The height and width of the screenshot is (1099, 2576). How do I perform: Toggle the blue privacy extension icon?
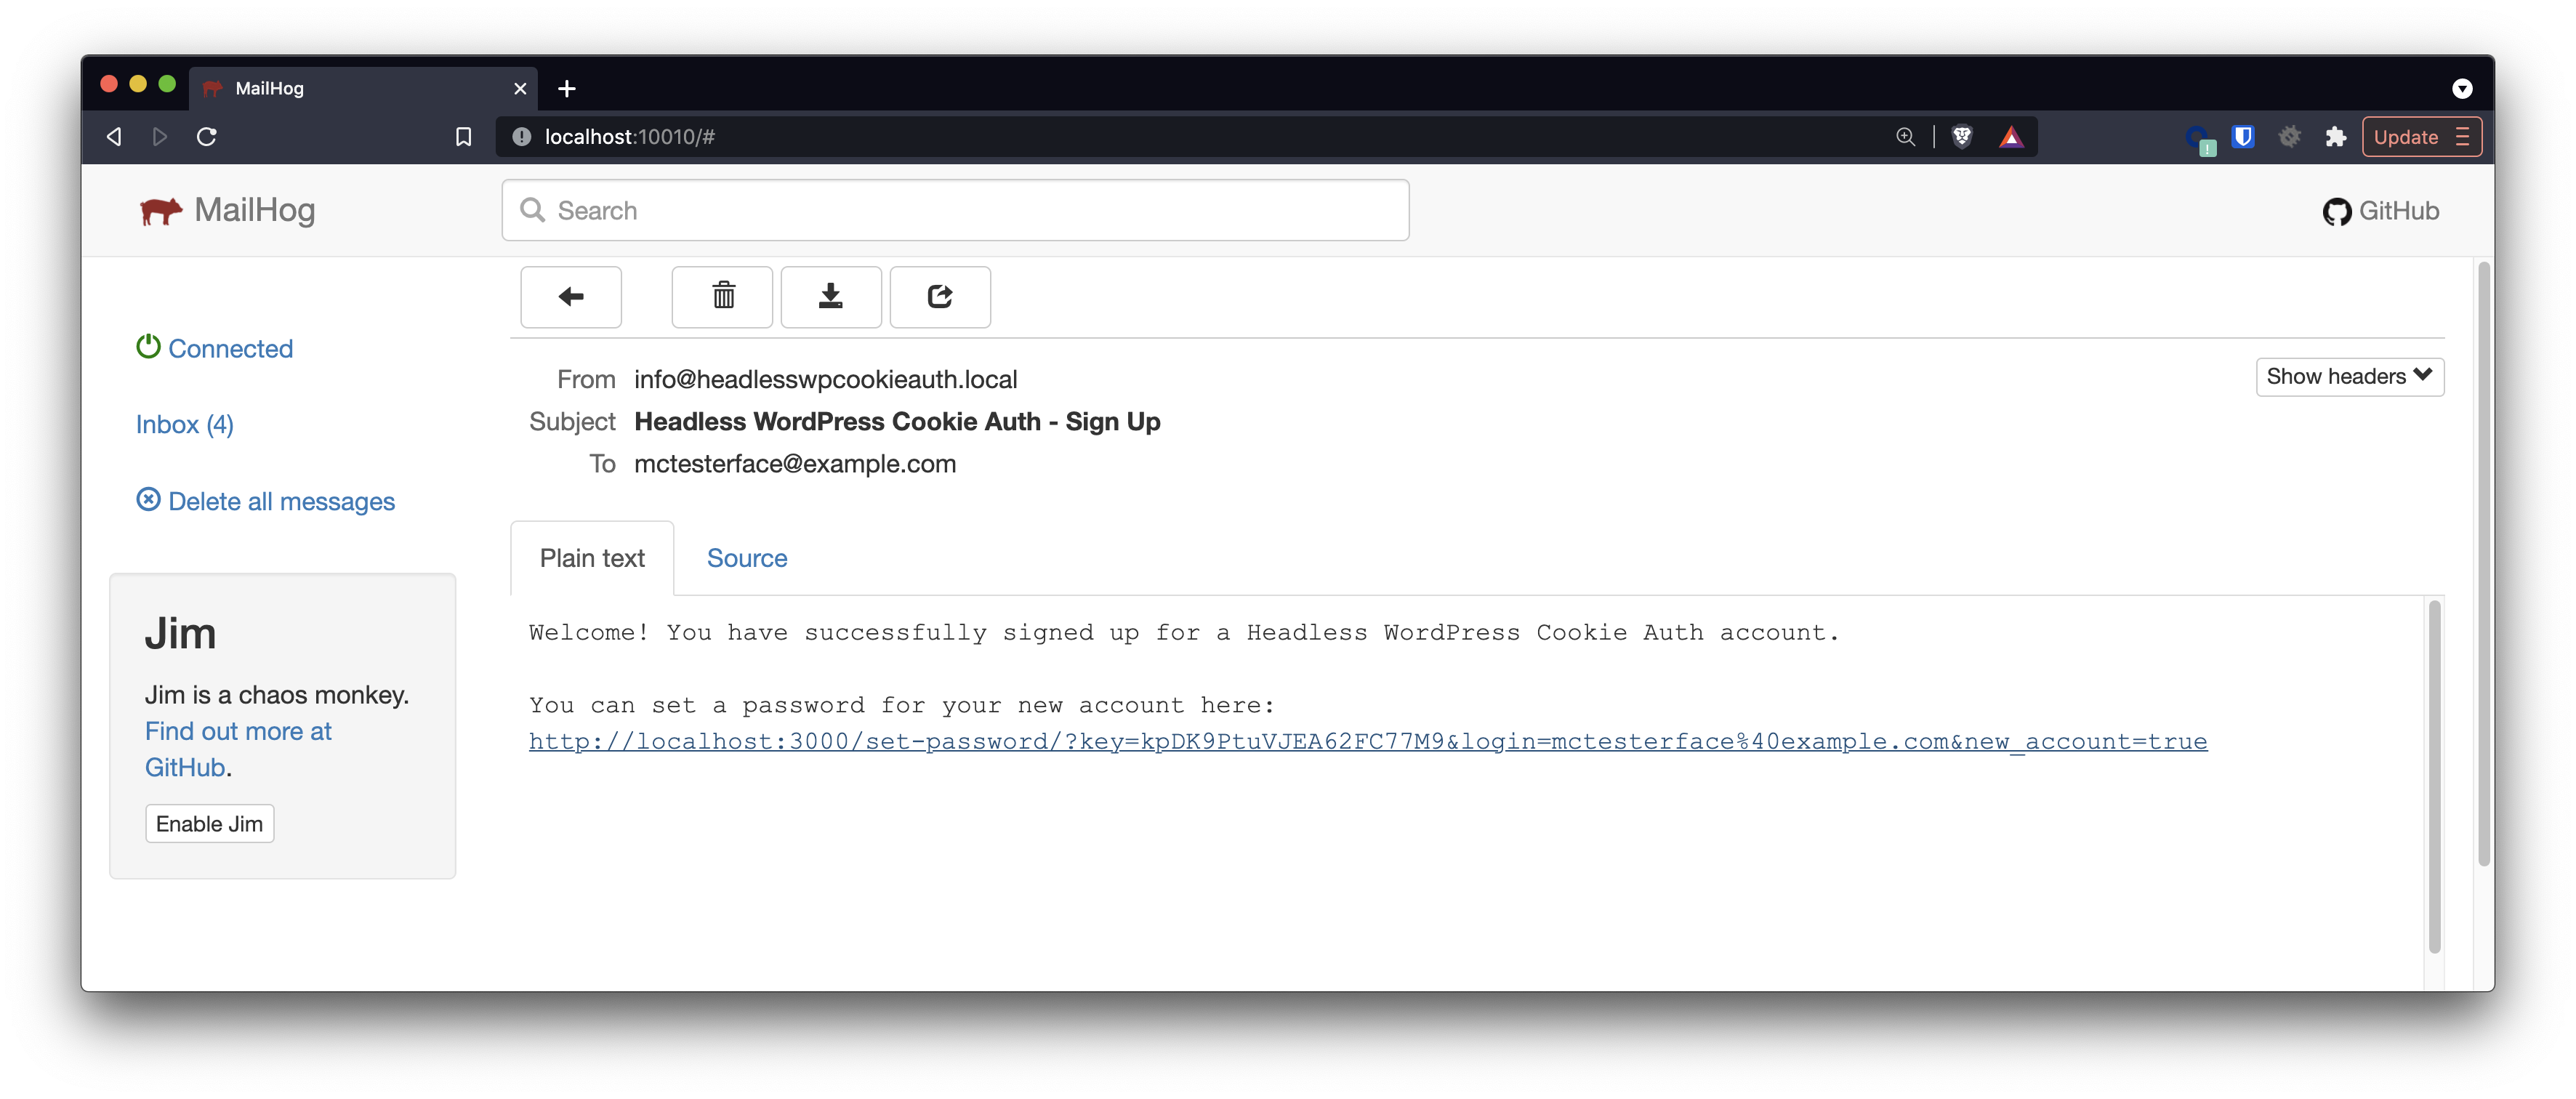click(2243, 137)
